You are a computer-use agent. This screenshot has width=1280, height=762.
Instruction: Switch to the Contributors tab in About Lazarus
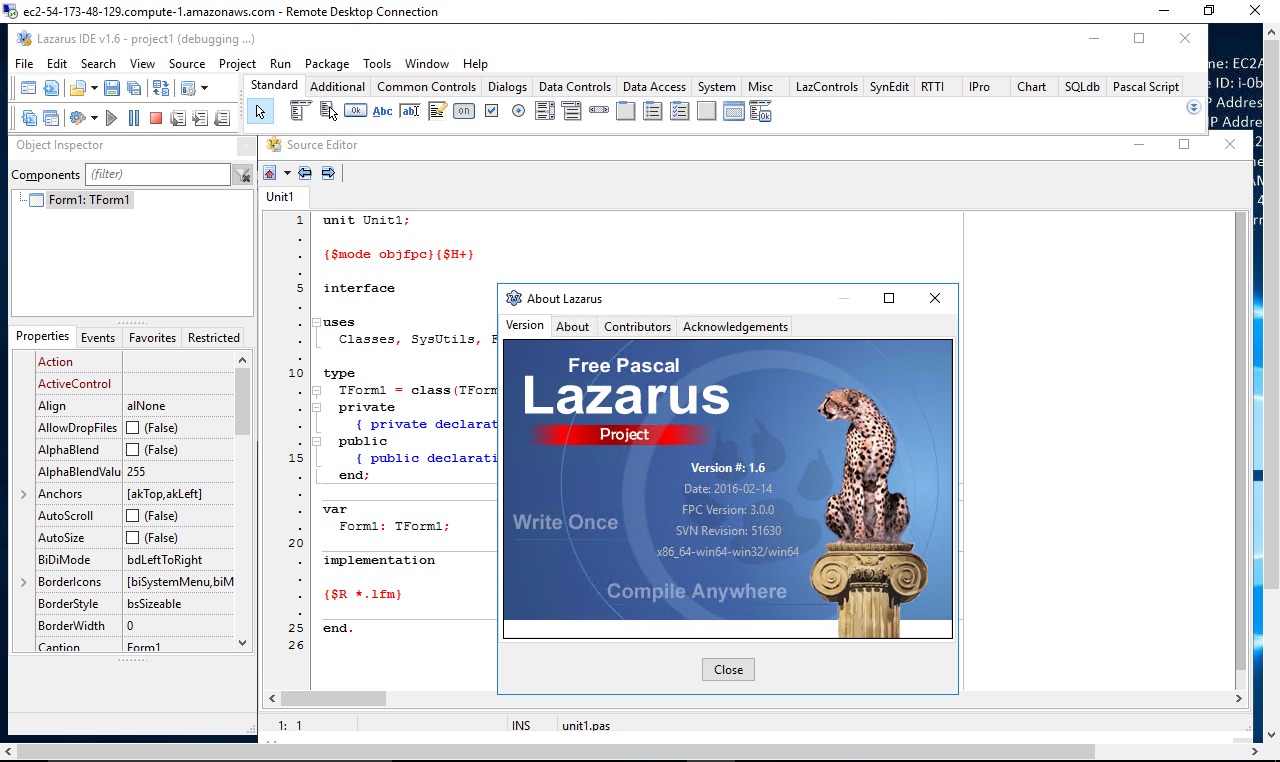pos(637,326)
